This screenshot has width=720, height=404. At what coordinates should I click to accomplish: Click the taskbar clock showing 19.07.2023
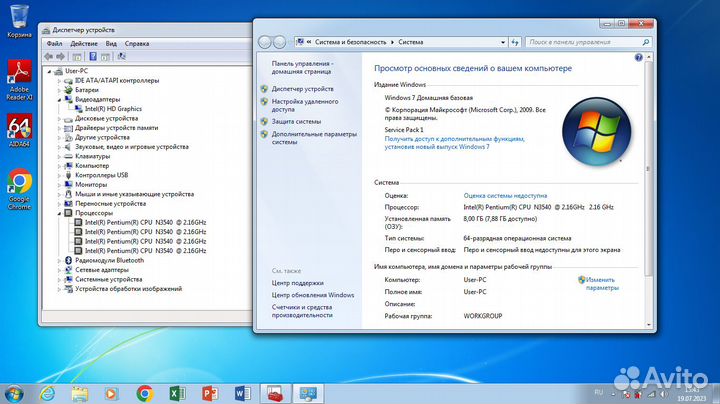tap(691, 394)
